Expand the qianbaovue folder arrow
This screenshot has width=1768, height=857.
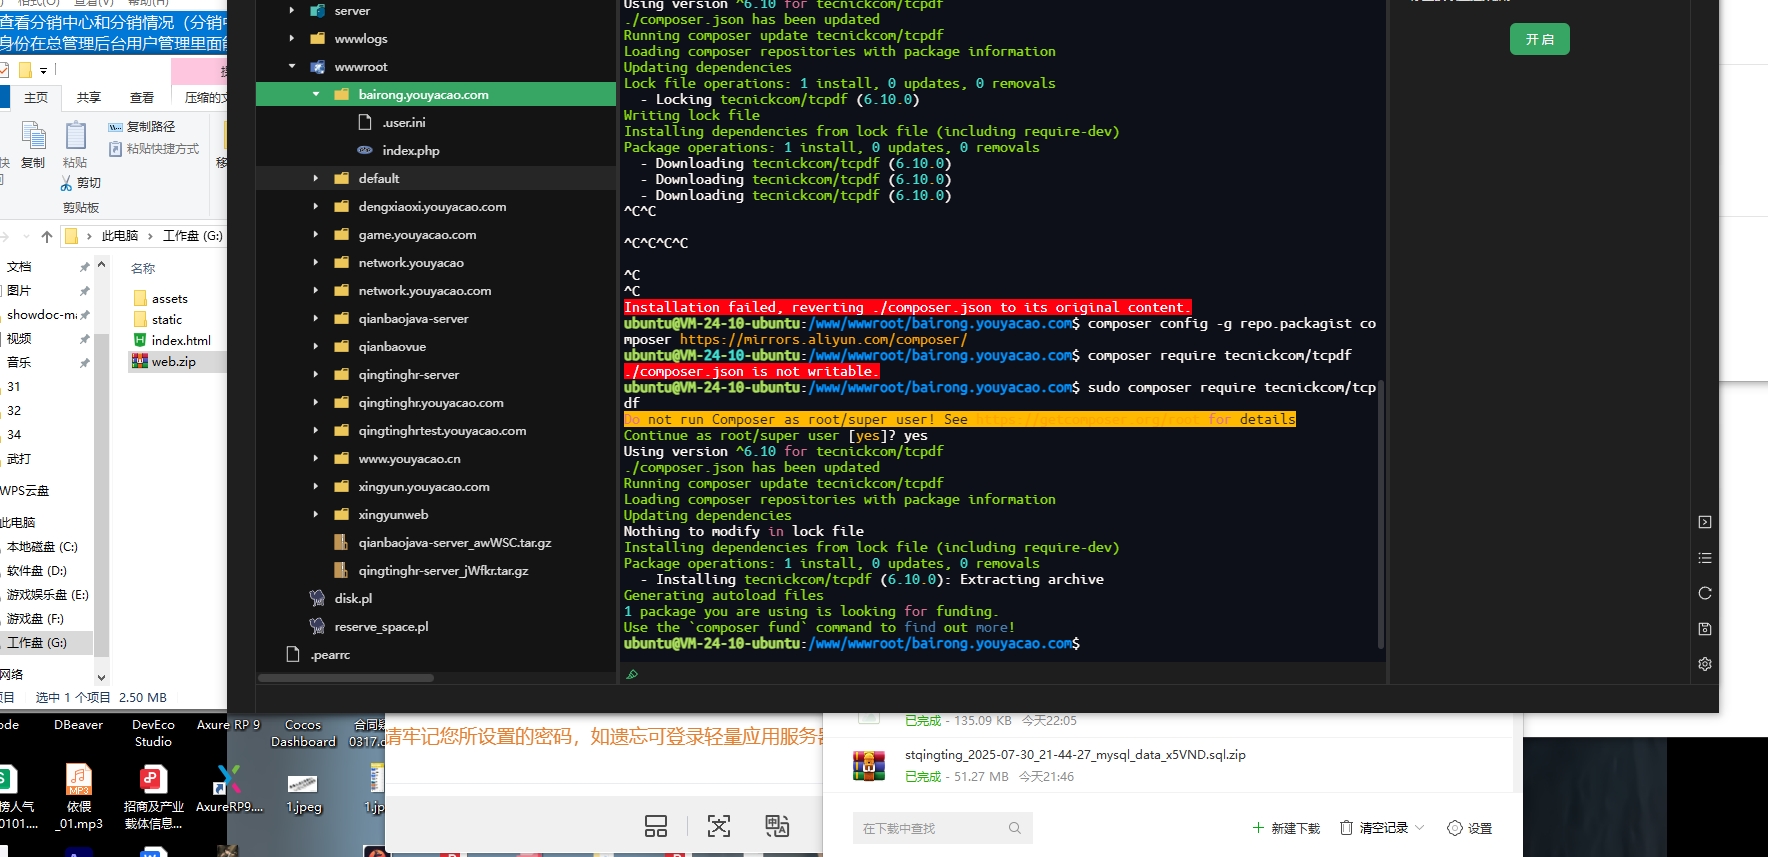click(x=316, y=347)
